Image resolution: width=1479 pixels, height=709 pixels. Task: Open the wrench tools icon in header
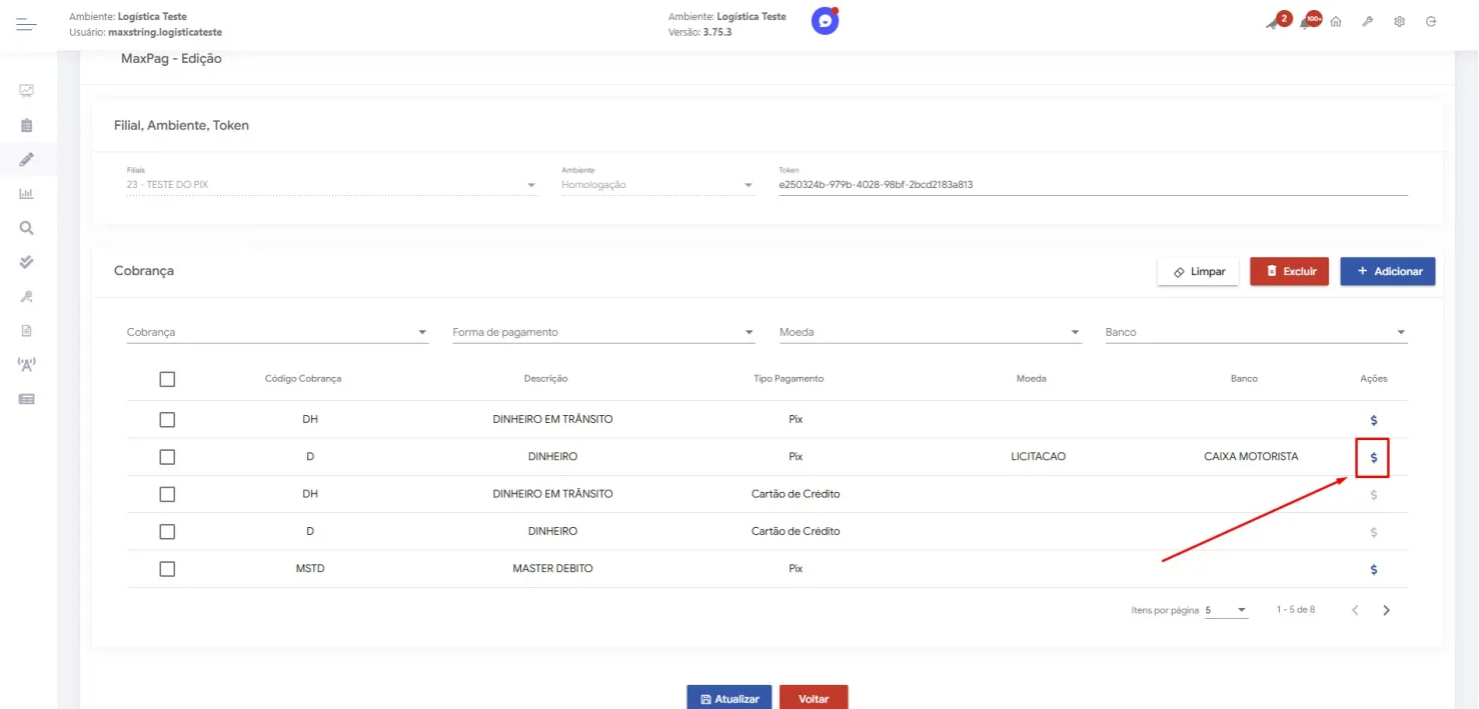pos(1367,22)
